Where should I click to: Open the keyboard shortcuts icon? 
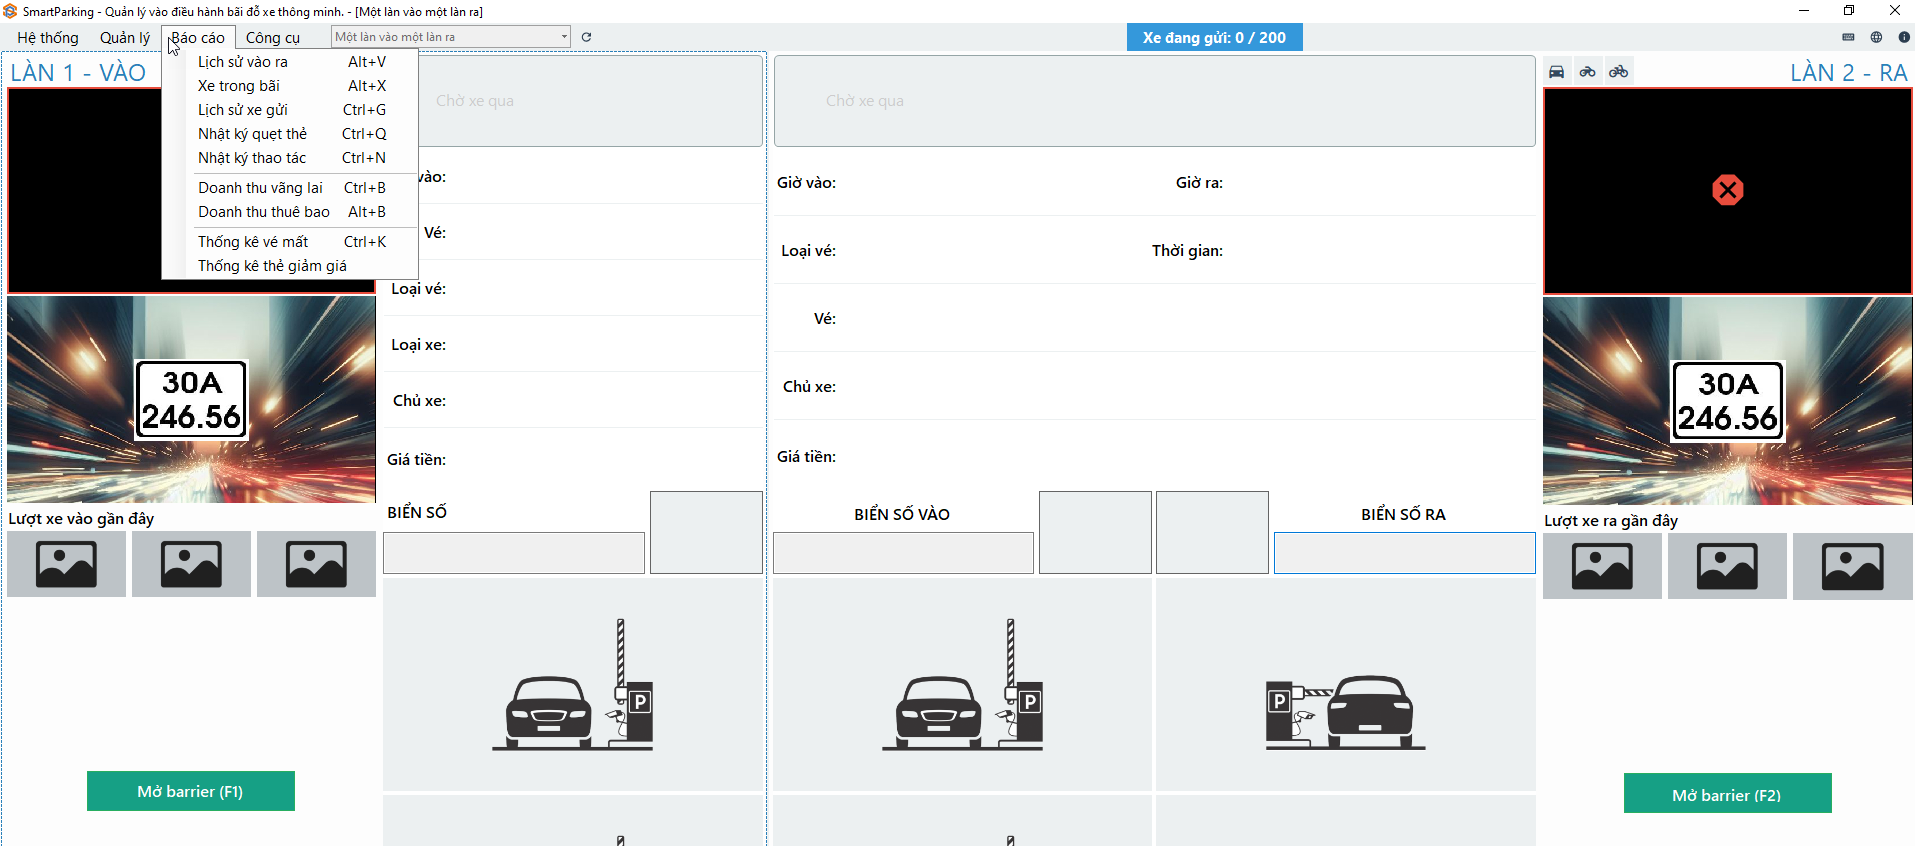pyautogui.click(x=1848, y=37)
